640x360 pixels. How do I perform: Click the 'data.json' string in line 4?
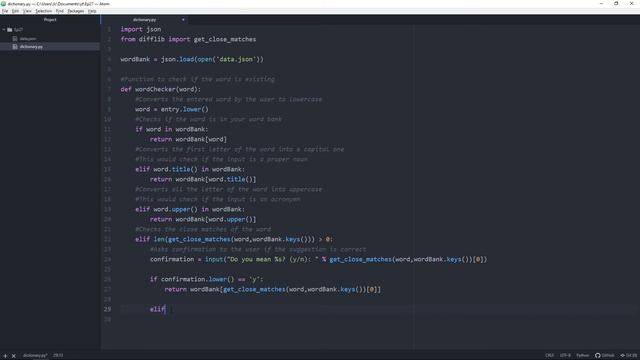point(236,59)
